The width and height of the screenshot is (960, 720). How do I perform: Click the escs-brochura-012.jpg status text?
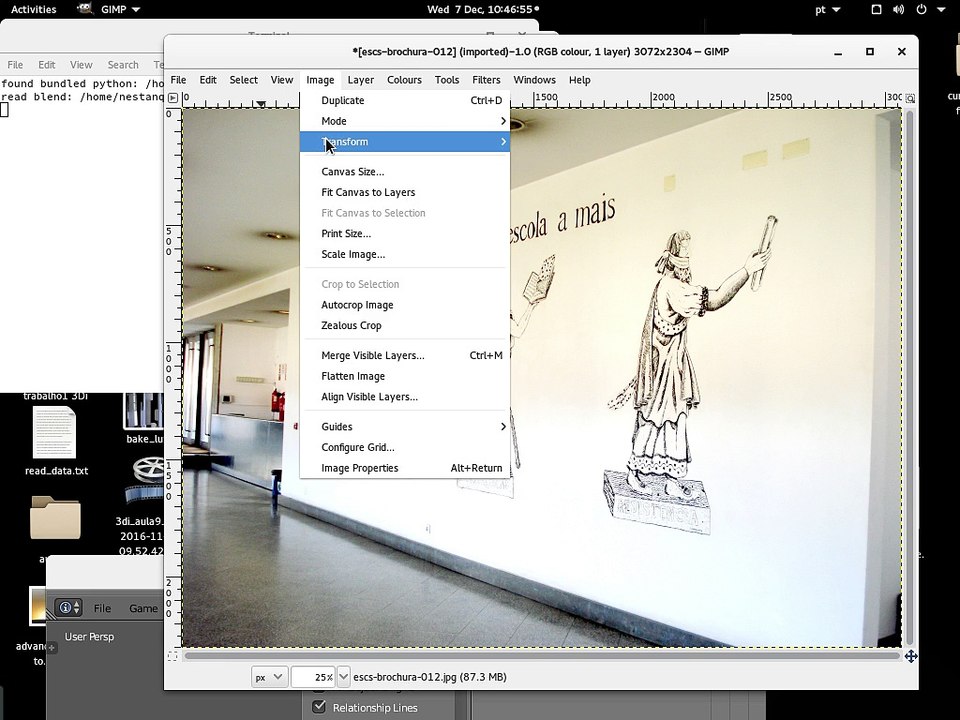click(430, 677)
